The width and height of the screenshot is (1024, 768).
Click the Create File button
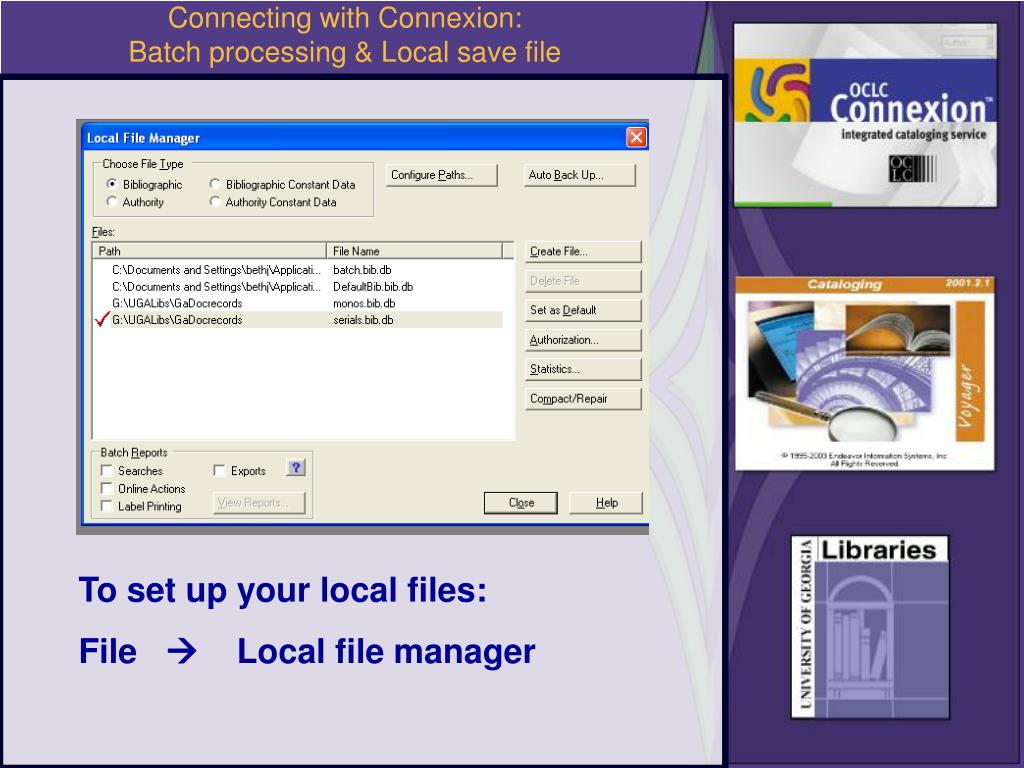coord(583,251)
